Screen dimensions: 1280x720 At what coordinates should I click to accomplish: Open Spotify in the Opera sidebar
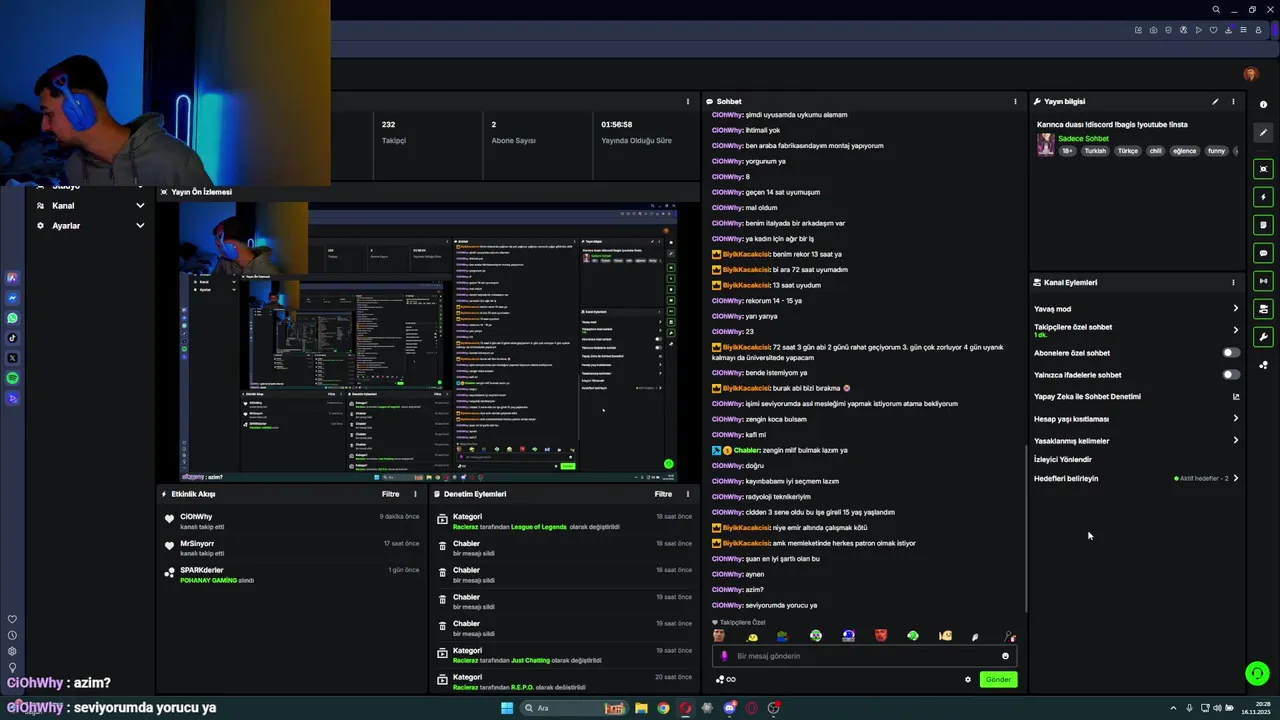[12, 378]
